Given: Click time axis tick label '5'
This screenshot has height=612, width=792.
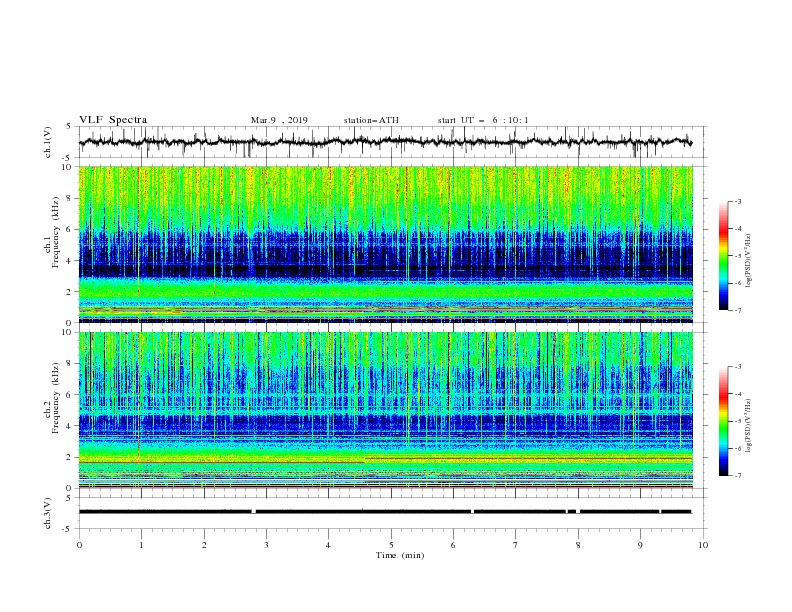Looking at the screenshot, I should coord(391,545).
